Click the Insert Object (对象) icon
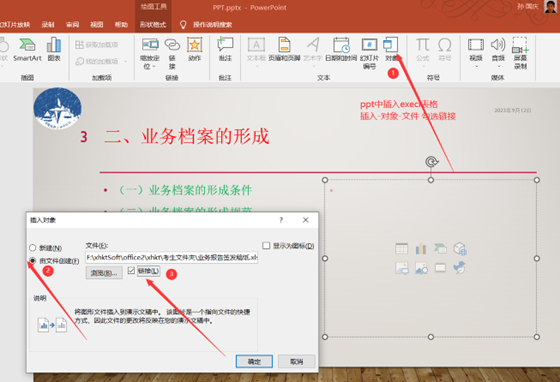 pos(390,45)
